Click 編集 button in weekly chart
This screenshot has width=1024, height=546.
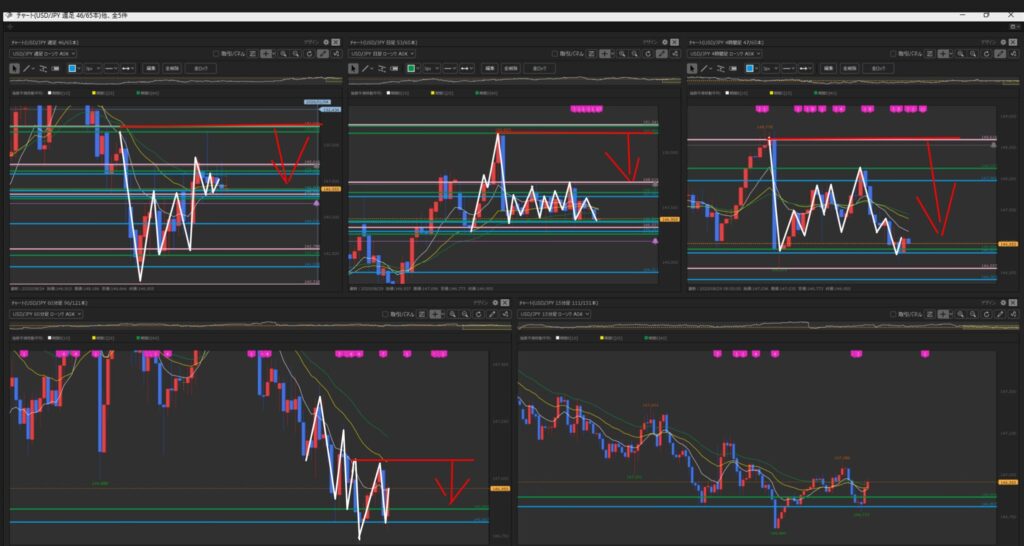[x=151, y=68]
